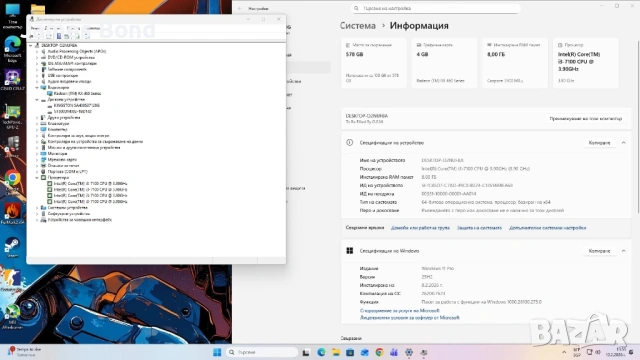Click Копиране for device specifications

[x=599, y=143]
